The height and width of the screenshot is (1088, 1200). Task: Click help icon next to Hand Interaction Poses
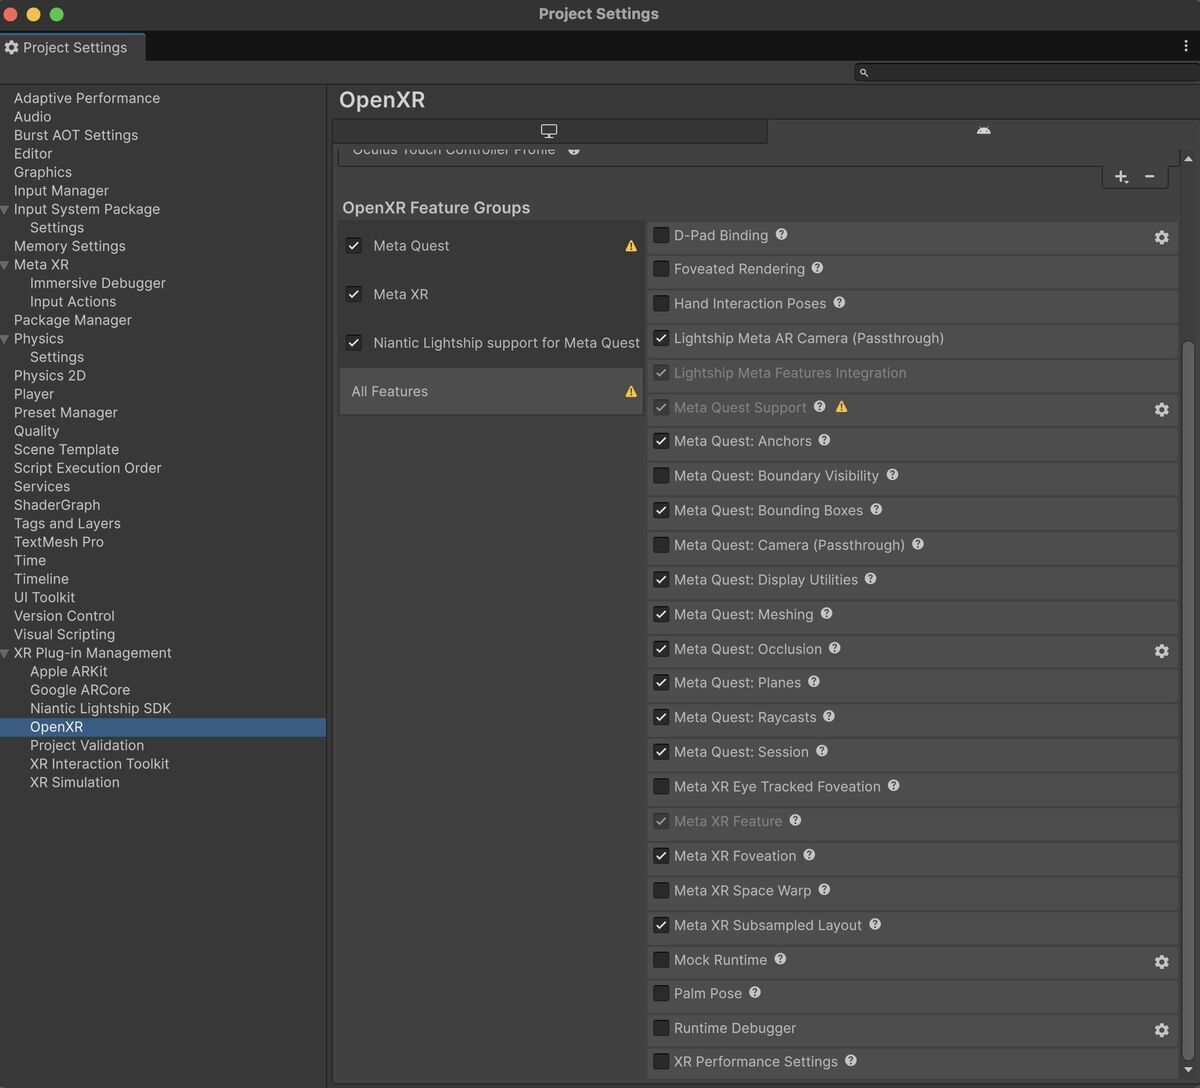coord(840,302)
